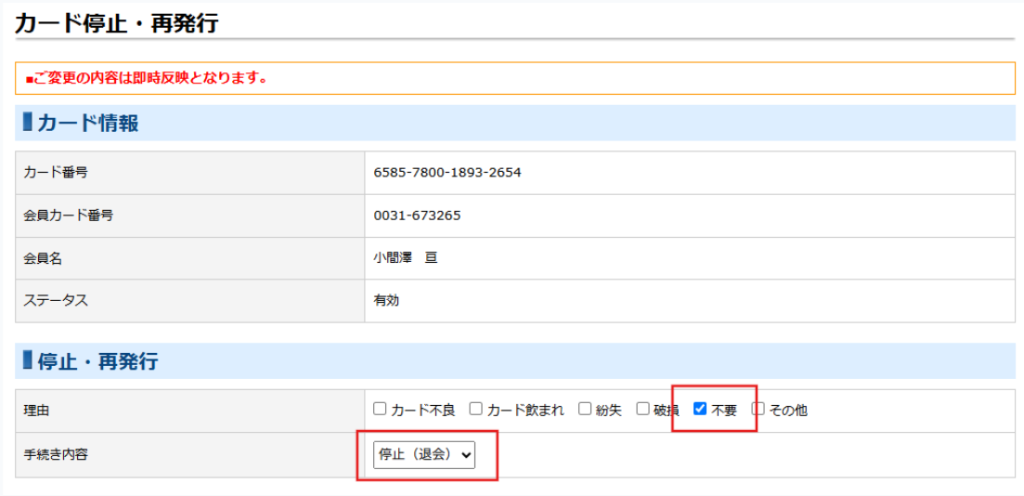Viewport: 1024px width, 496px height.
Task: Click the 会員名 row label
Action: pos(43,258)
